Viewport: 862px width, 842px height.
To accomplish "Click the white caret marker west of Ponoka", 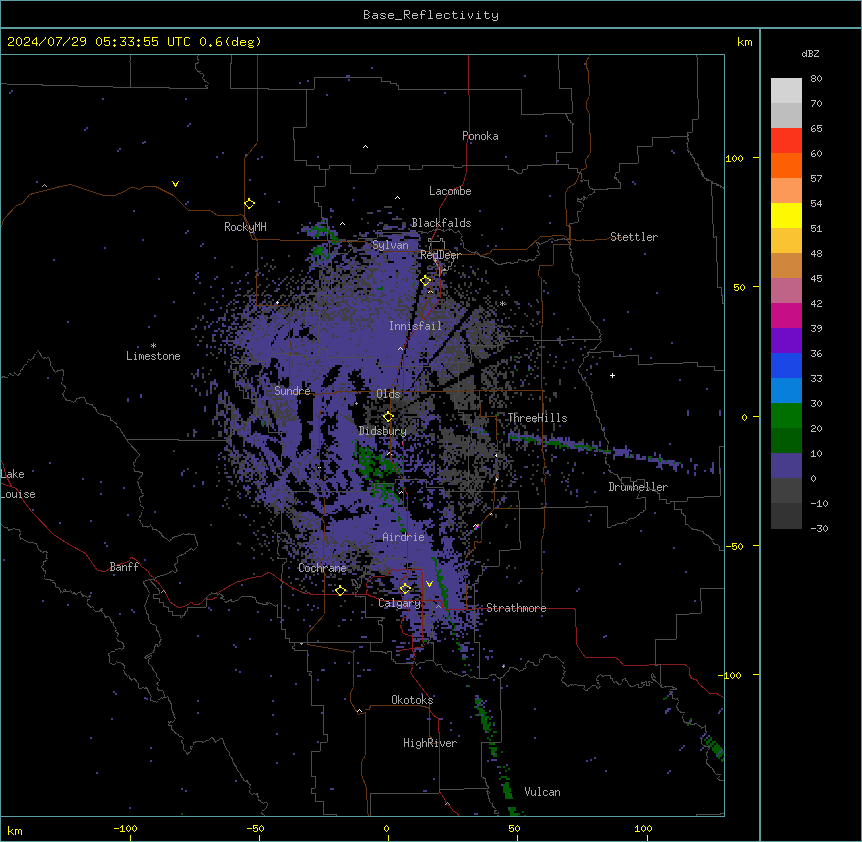I will [365, 147].
